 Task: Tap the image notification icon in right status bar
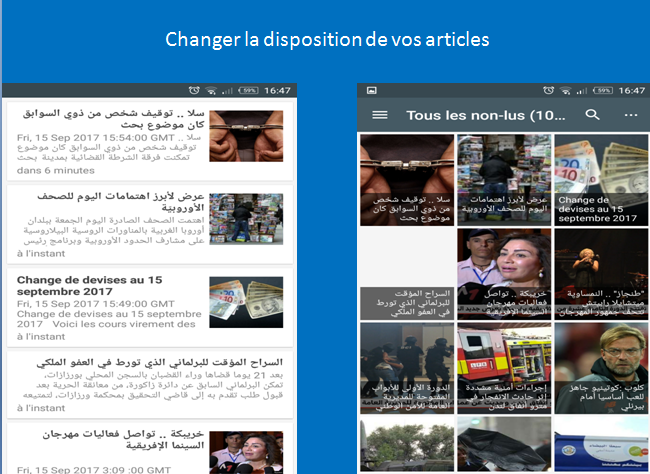tap(372, 90)
